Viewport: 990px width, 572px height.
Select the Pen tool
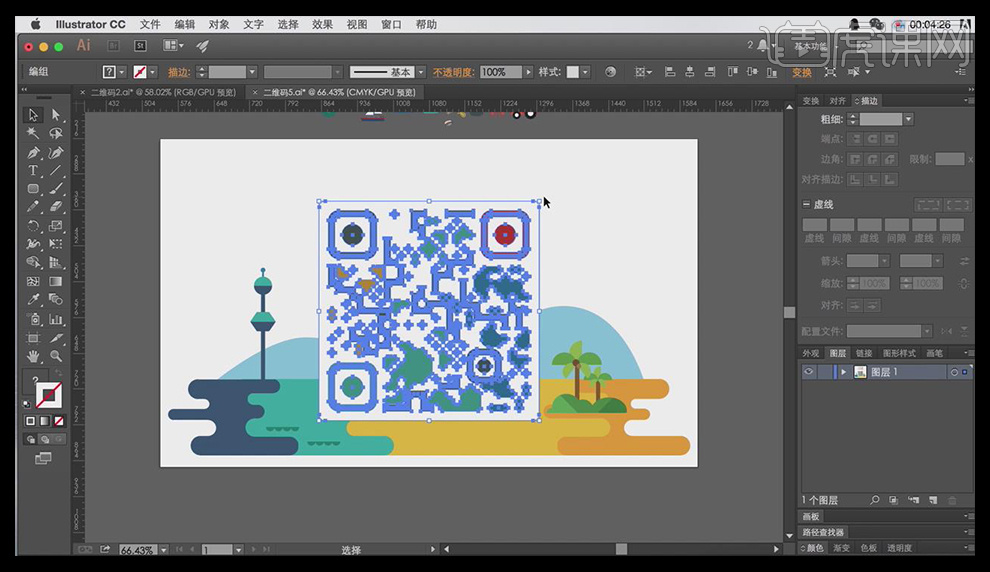(x=34, y=152)
